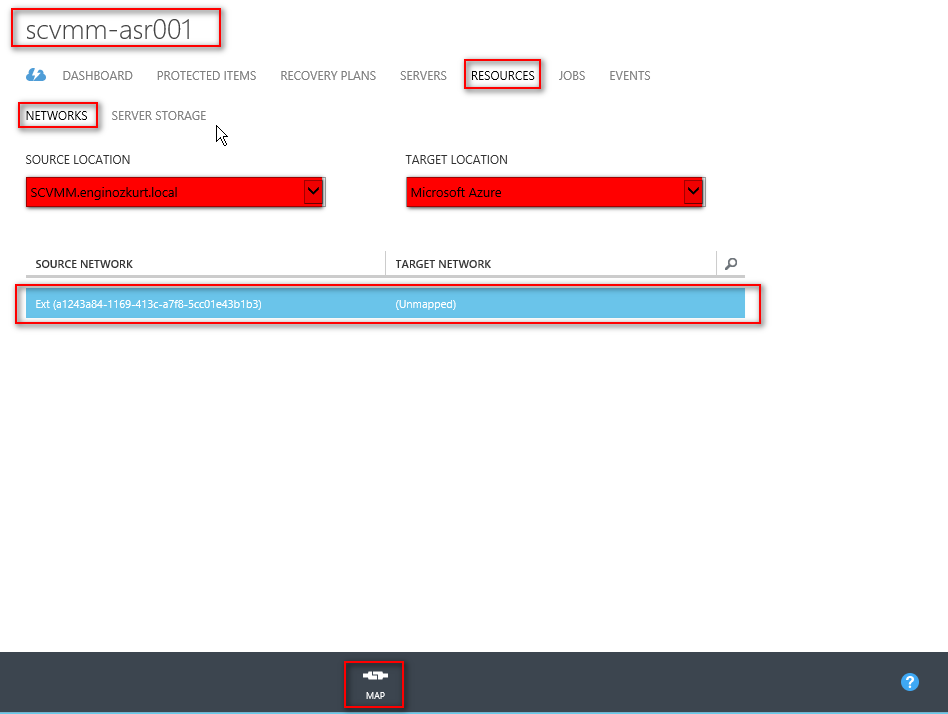Select the Ext (a1243a84-1169-413c...) network row
948x714 pixels.
[385, 303]
